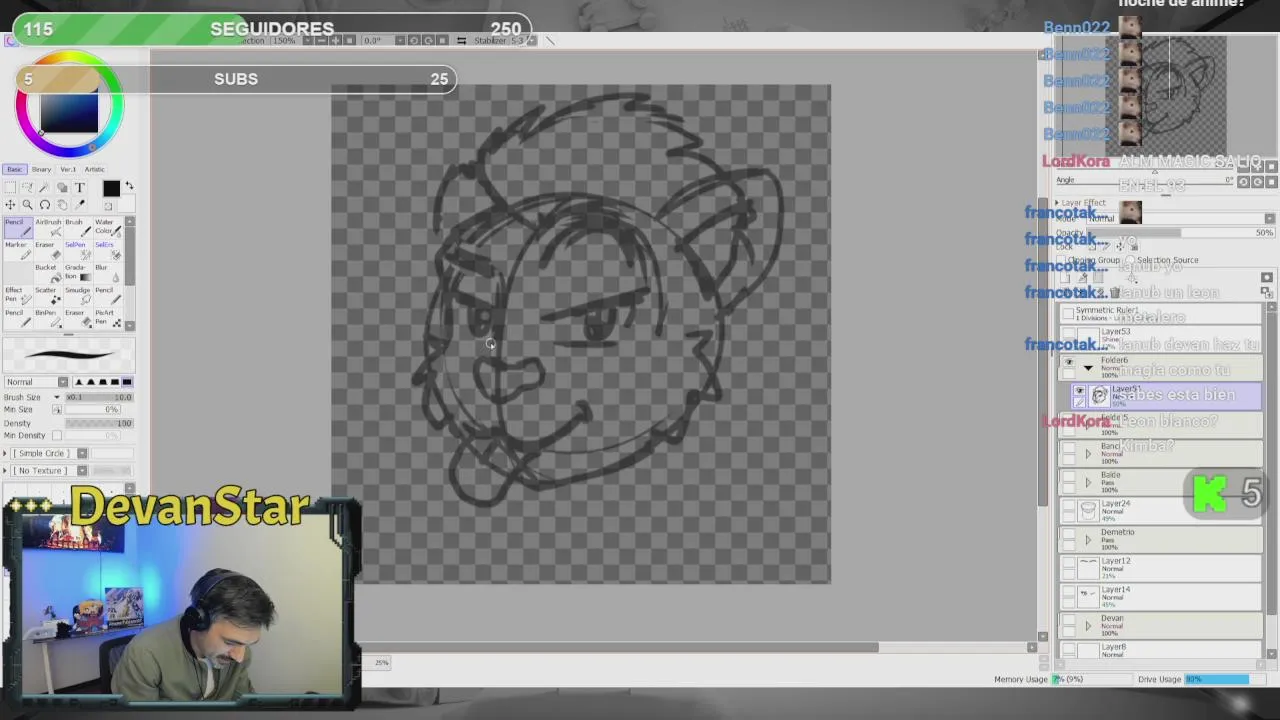Select the Text tool
Viewport: 1280px width, 720px height.
79,187
